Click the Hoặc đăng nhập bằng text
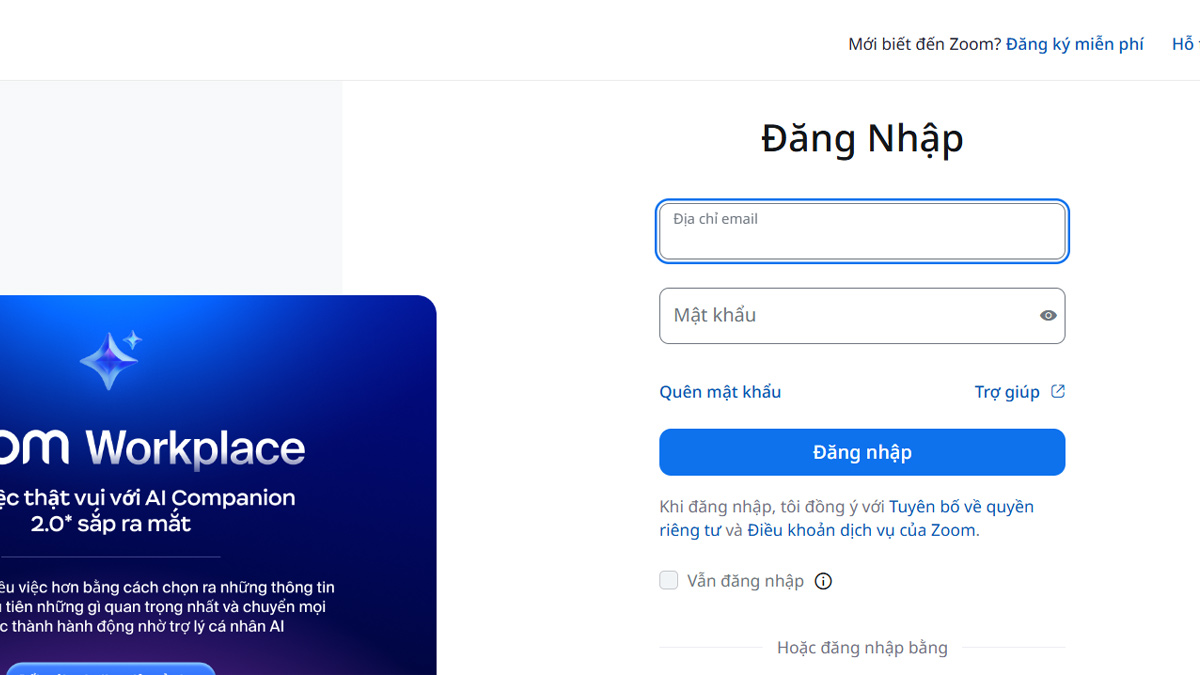This screenshot has width=1200, height=675. point(862,648)
